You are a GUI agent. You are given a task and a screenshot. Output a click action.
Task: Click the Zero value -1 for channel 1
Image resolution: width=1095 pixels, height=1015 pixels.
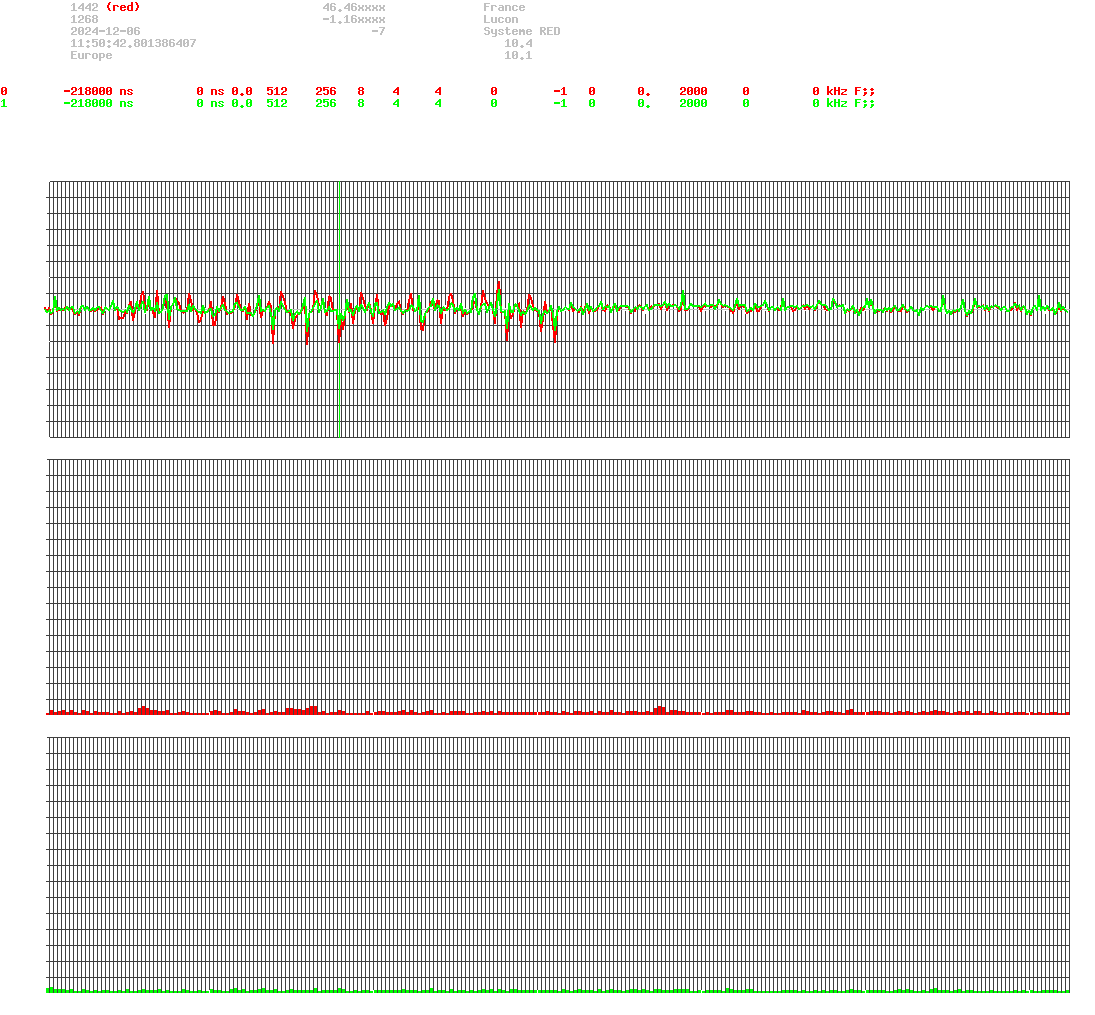tap(560, 103)
